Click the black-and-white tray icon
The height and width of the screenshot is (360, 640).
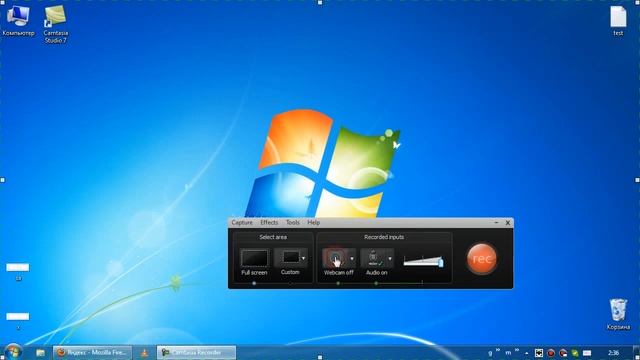click(x=539, y=353)
